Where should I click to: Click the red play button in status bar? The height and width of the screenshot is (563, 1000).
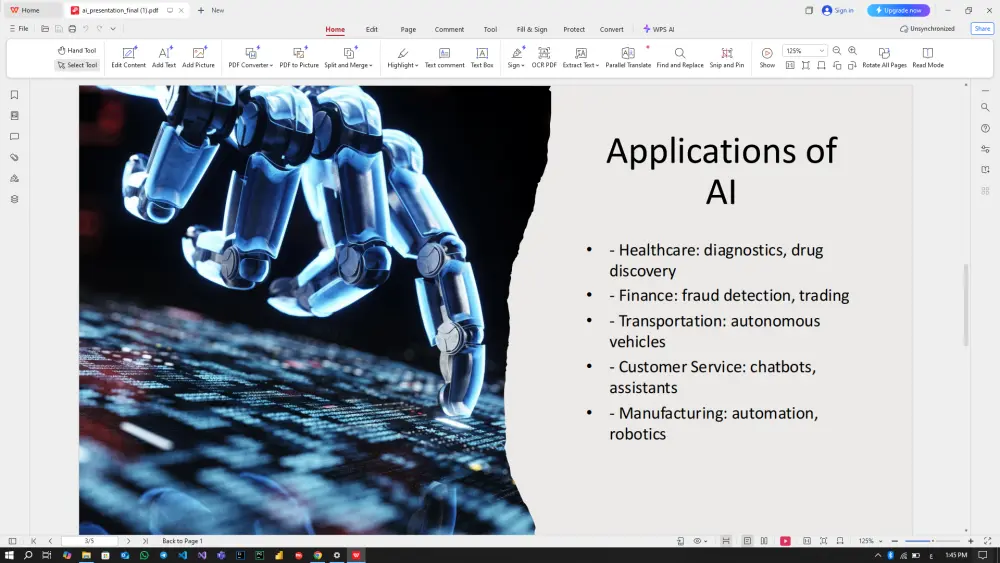[x=785, y=541]
